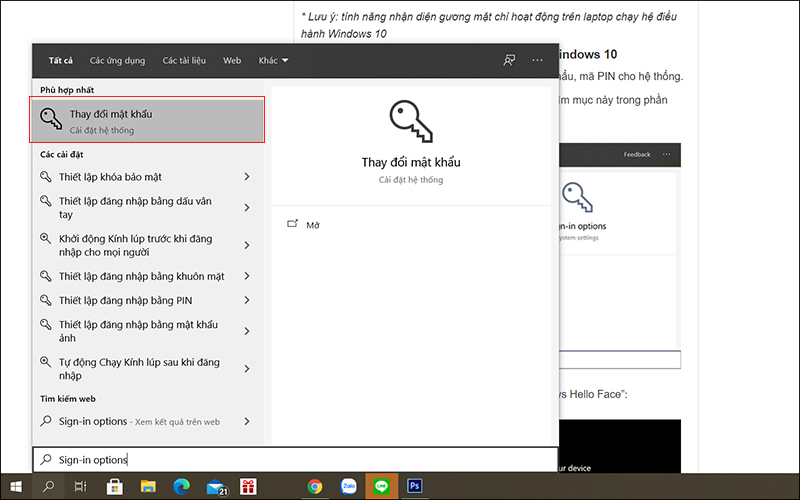Select Thiết lập đăng nhập bằng mật khẩu ảnh
The height and width of the screenshot is (500, 800).
pyautogui.click(x=138, y=331)
